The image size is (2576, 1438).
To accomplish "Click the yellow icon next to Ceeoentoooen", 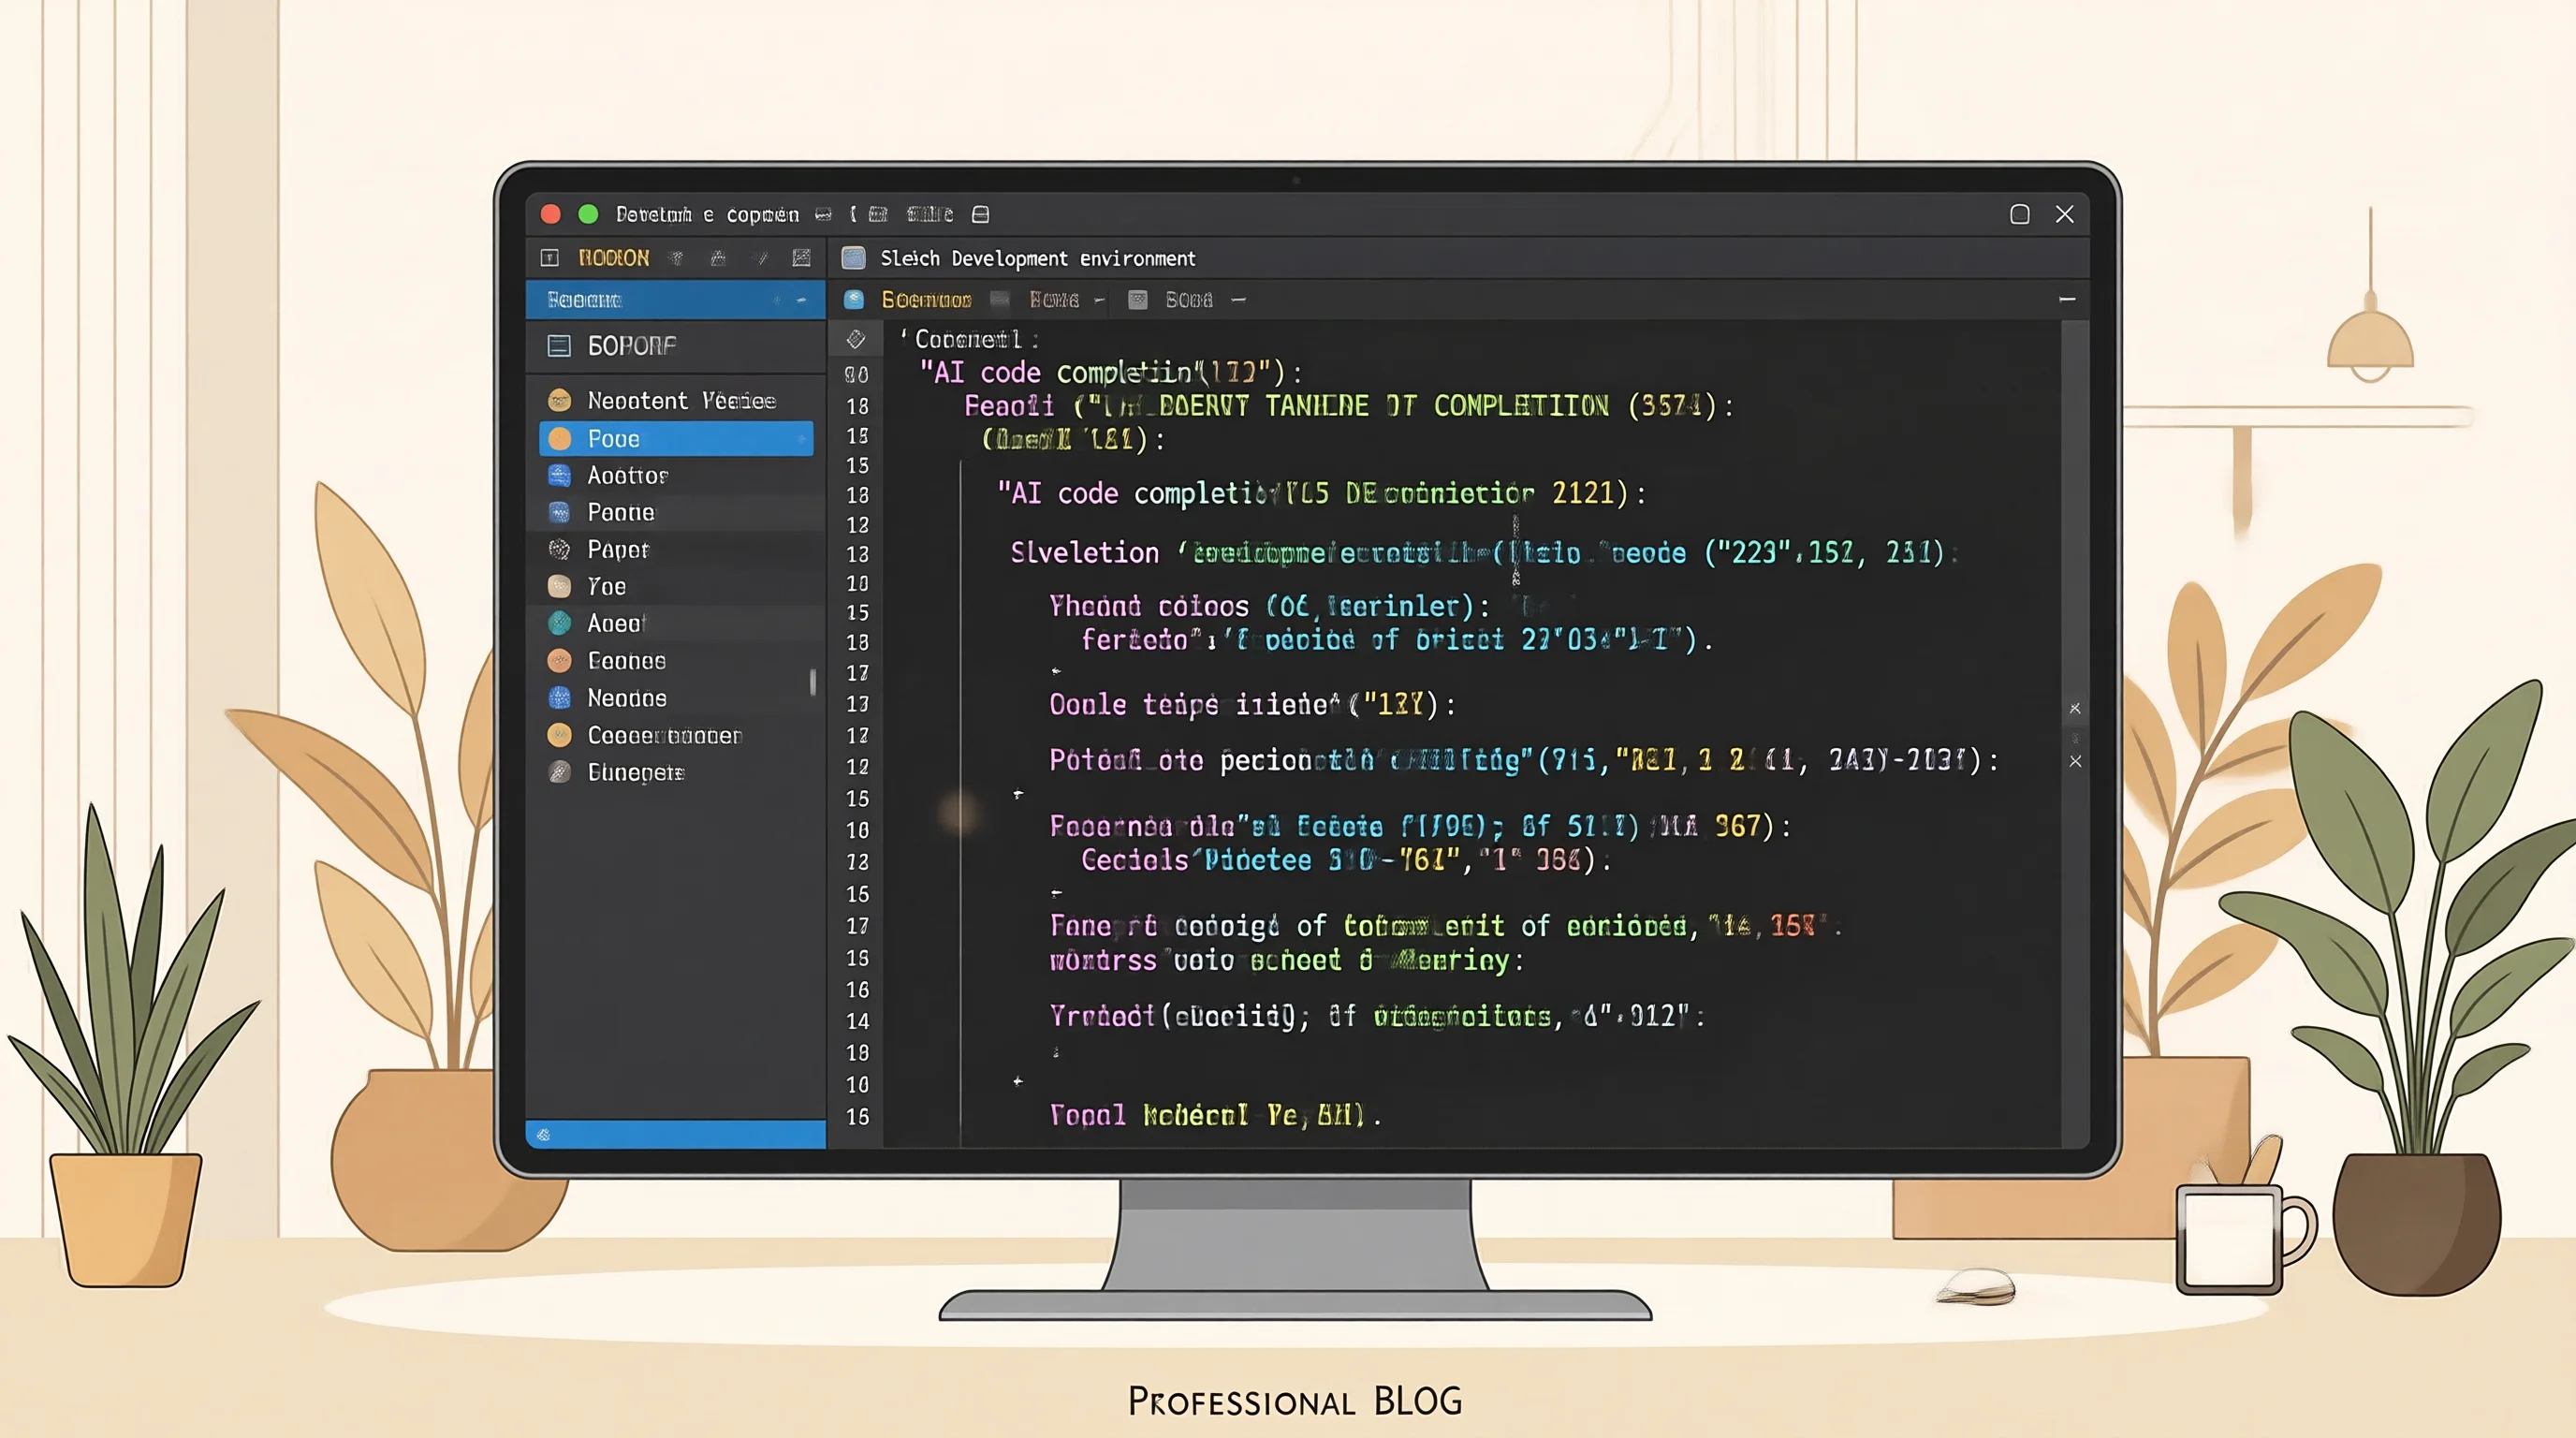I will click(559, 735).
